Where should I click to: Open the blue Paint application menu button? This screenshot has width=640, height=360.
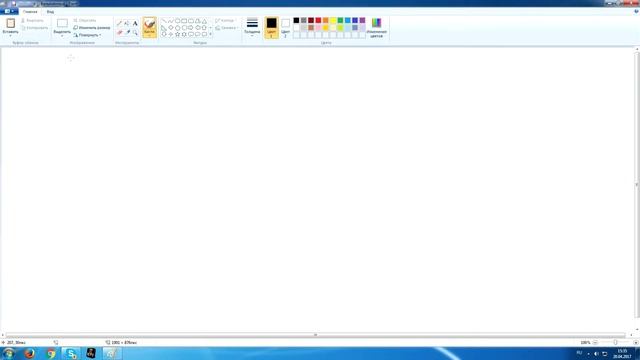(x=9, y=11)
